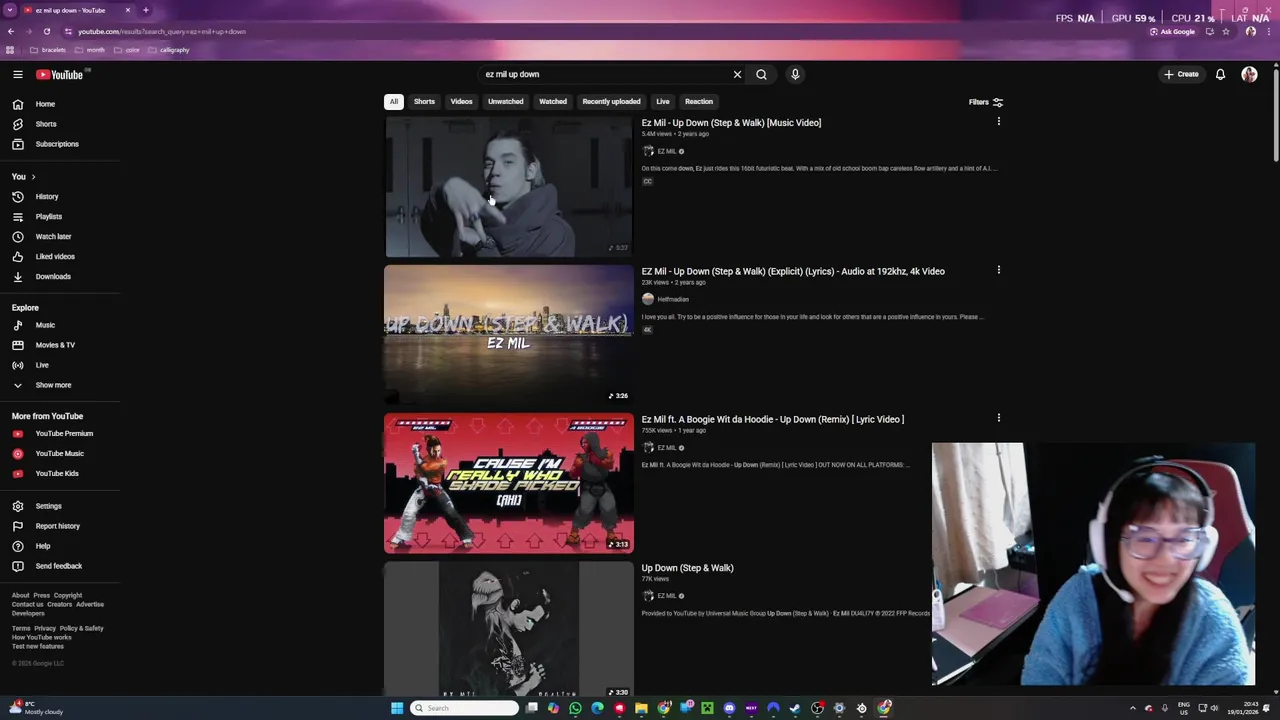1280x720 pixels.
Task: Open History in the sidebar
Action: coord(60,197)
